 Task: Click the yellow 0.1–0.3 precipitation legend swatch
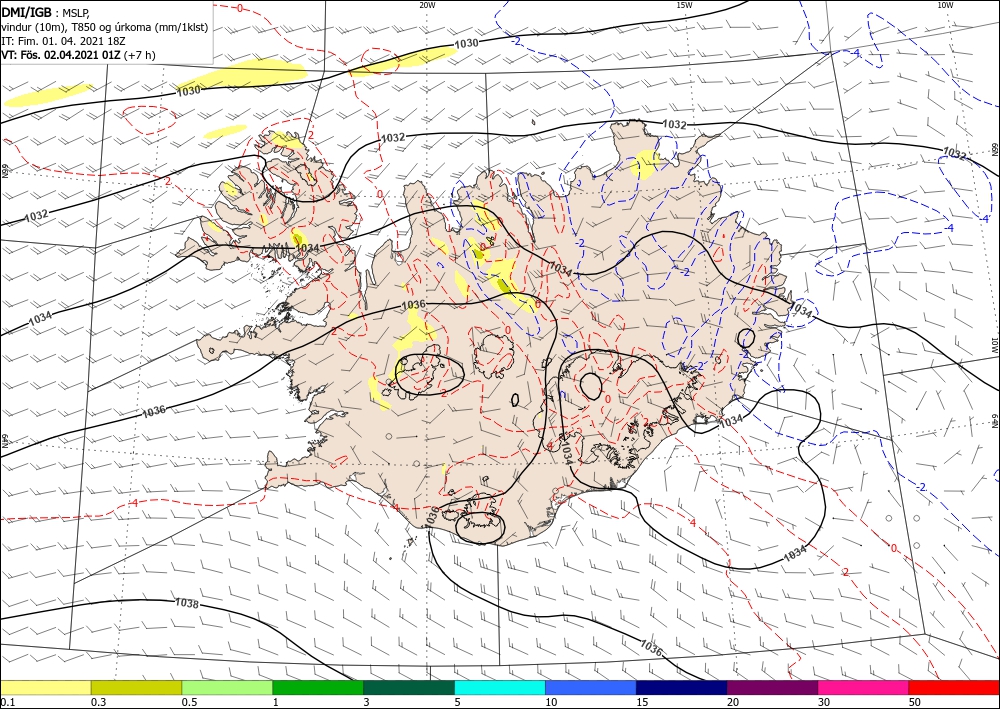tap(45, 687)
